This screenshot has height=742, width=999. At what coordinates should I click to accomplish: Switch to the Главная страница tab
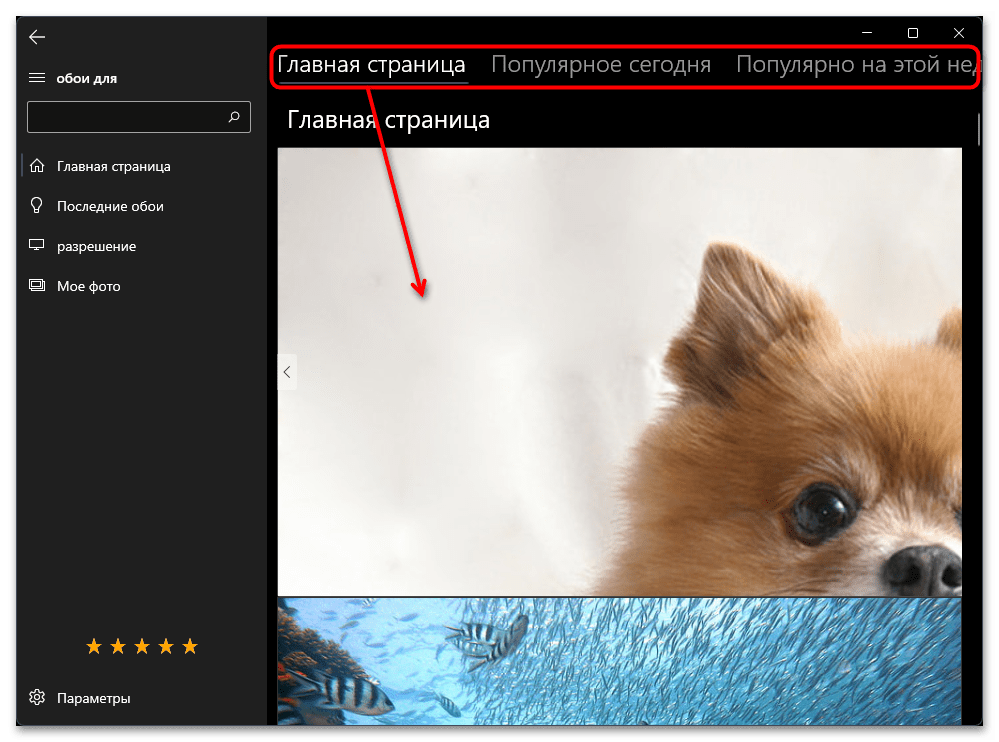click(371, 65)
